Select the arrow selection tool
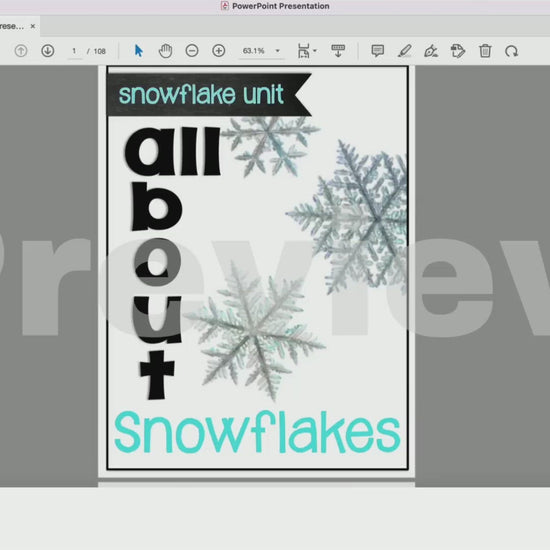The image size is (550, 550). (139, 51)
